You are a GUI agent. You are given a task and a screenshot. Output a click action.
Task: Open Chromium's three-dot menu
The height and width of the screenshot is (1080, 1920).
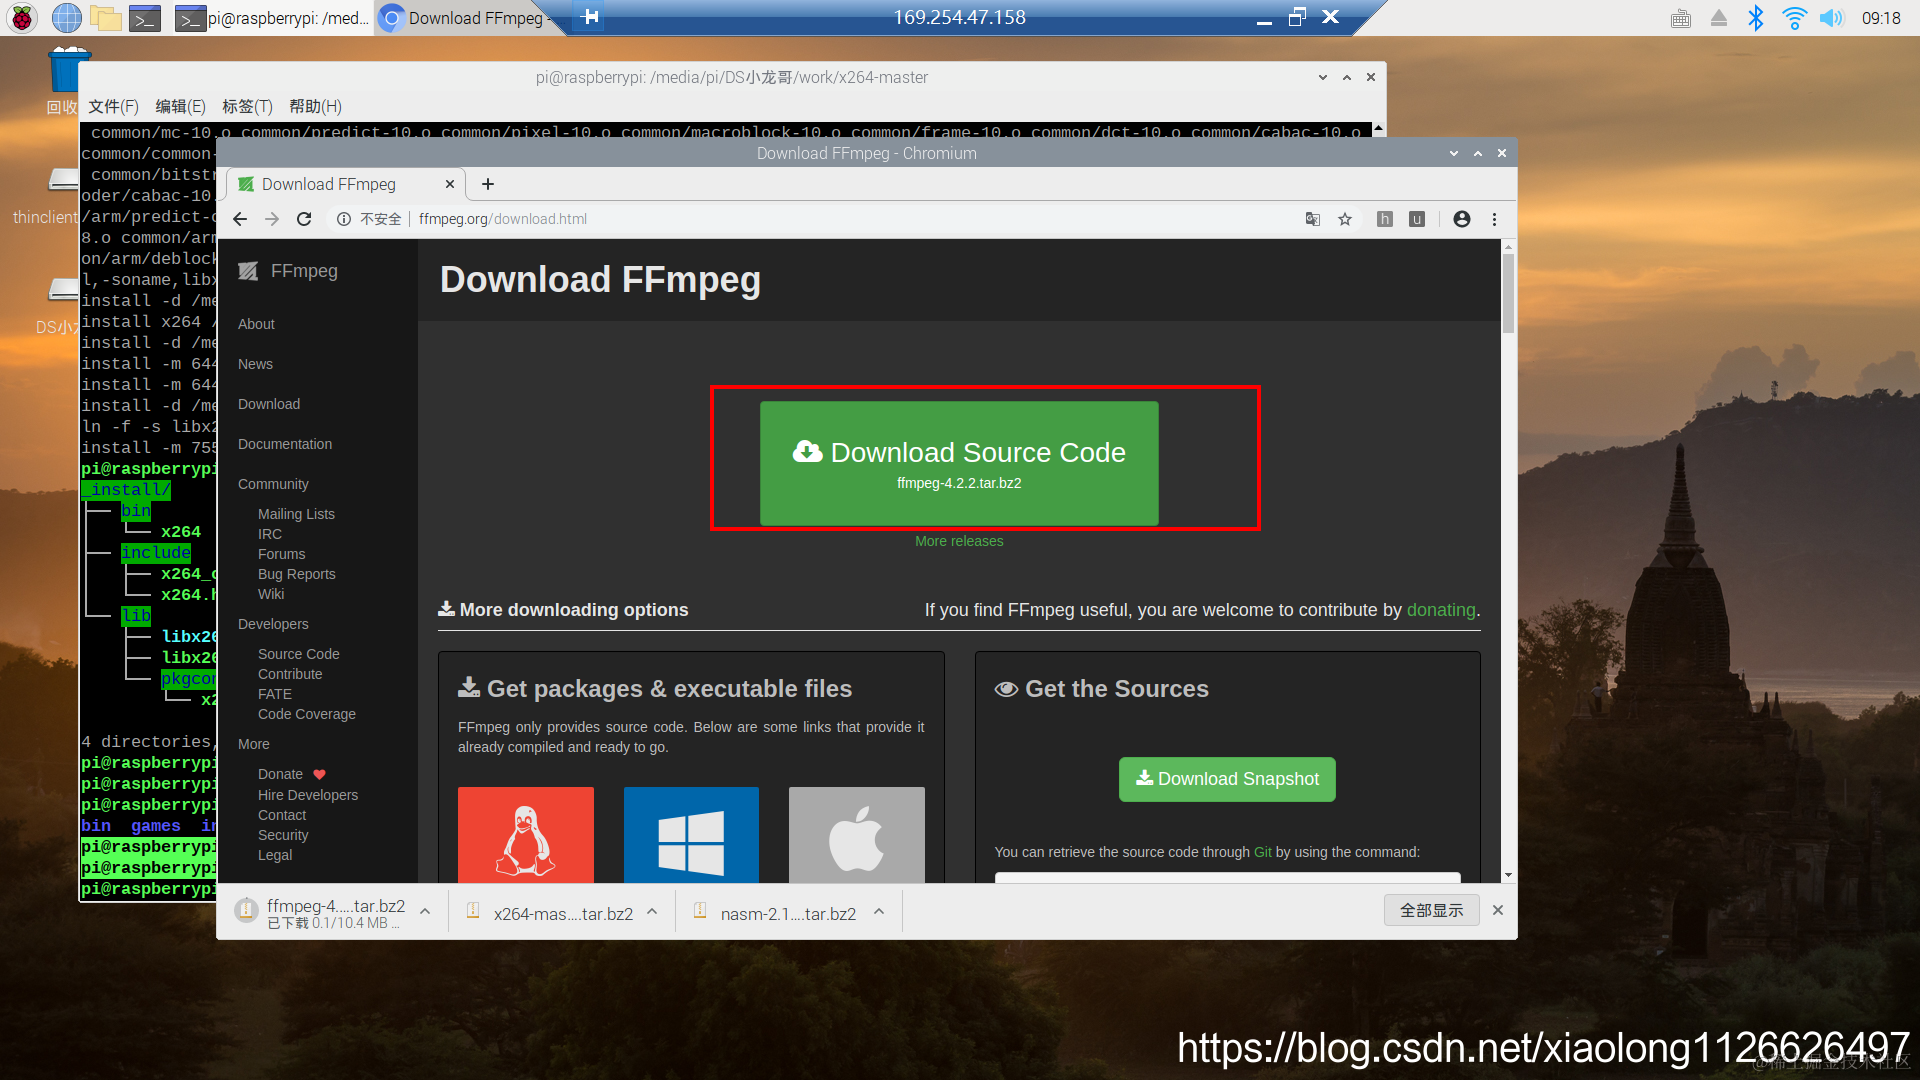[x=1495, y=219]
